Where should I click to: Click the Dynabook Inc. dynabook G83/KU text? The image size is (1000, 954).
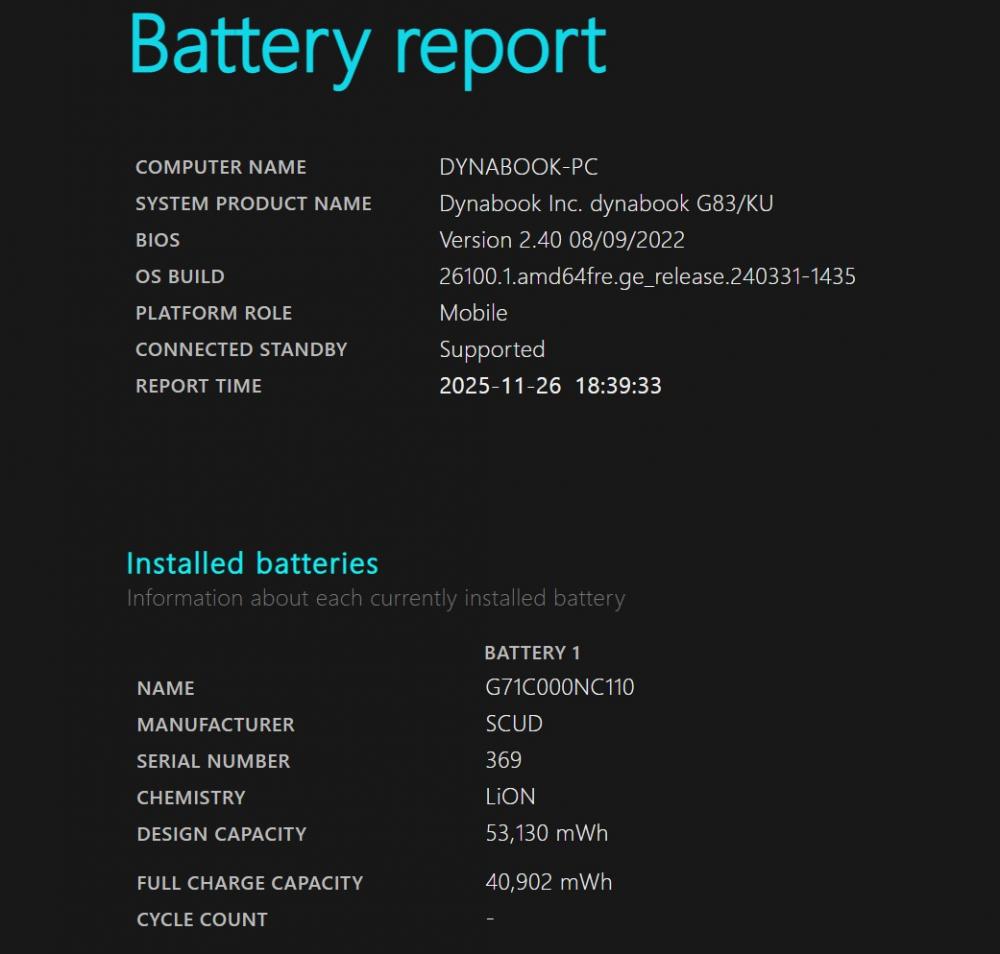pos(606,204)
